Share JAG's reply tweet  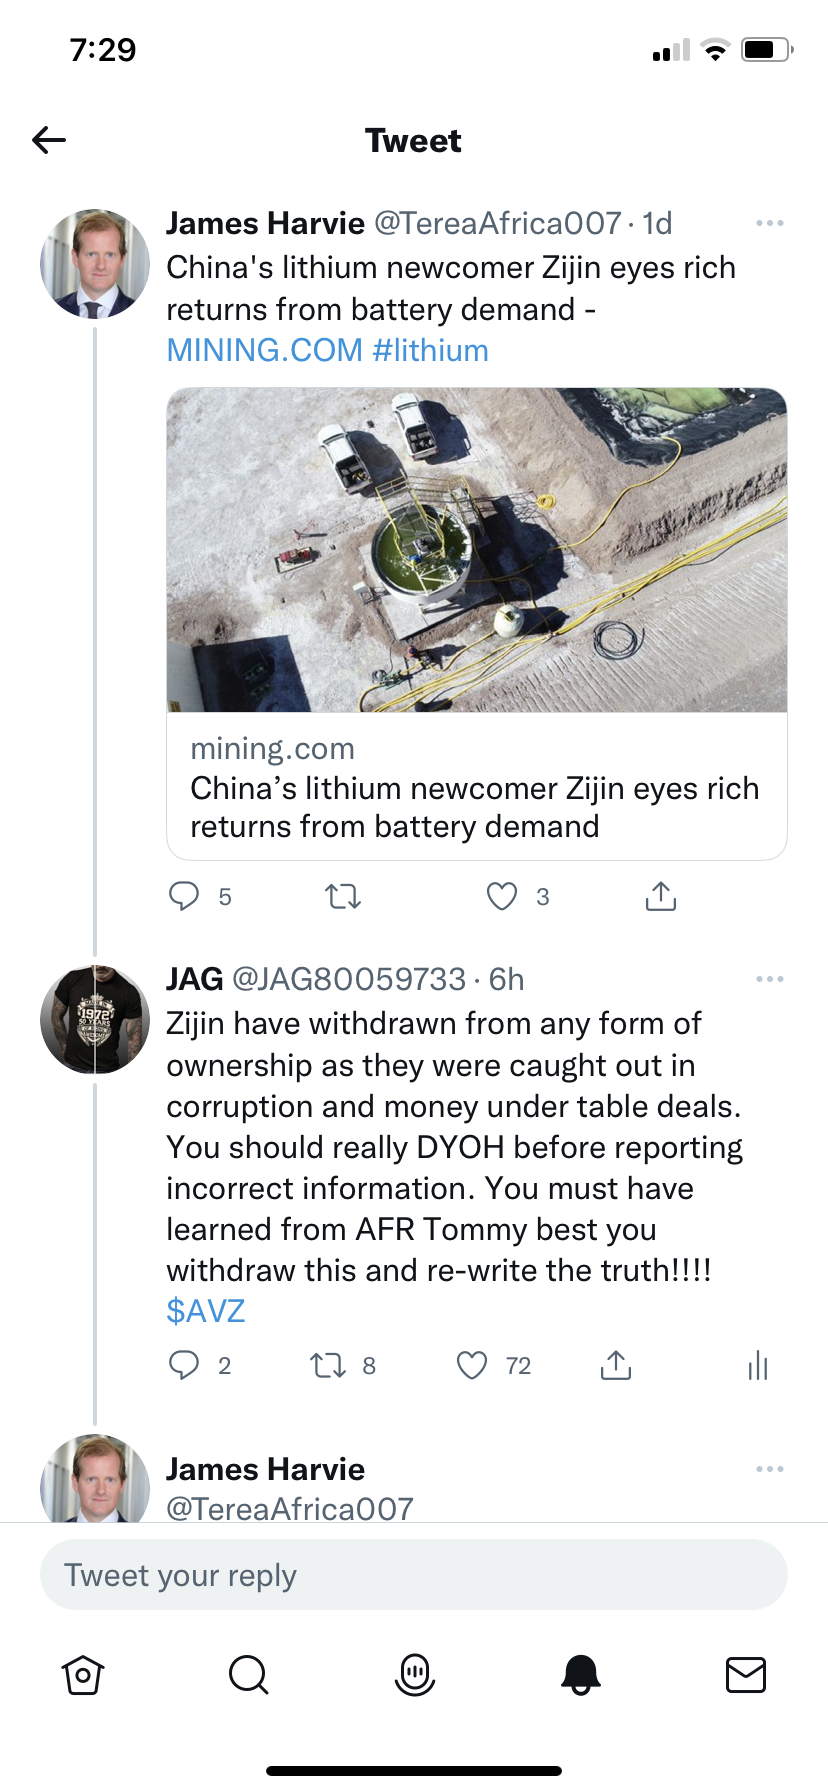point(616,1365)
